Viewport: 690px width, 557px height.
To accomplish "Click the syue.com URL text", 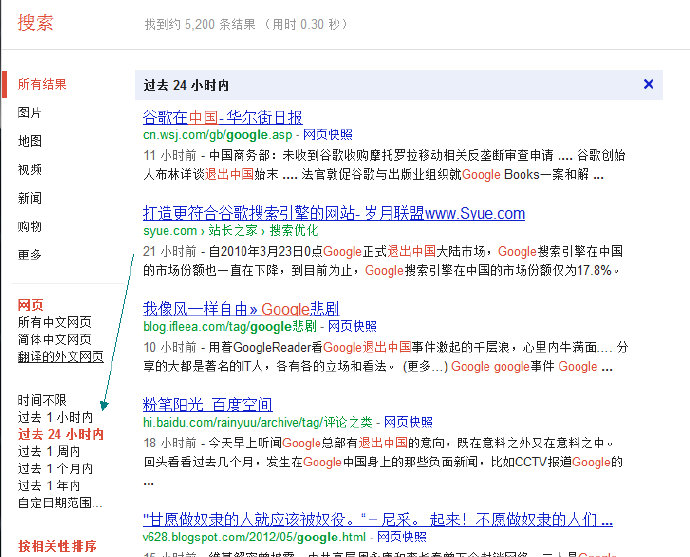I will pos(170,231).
